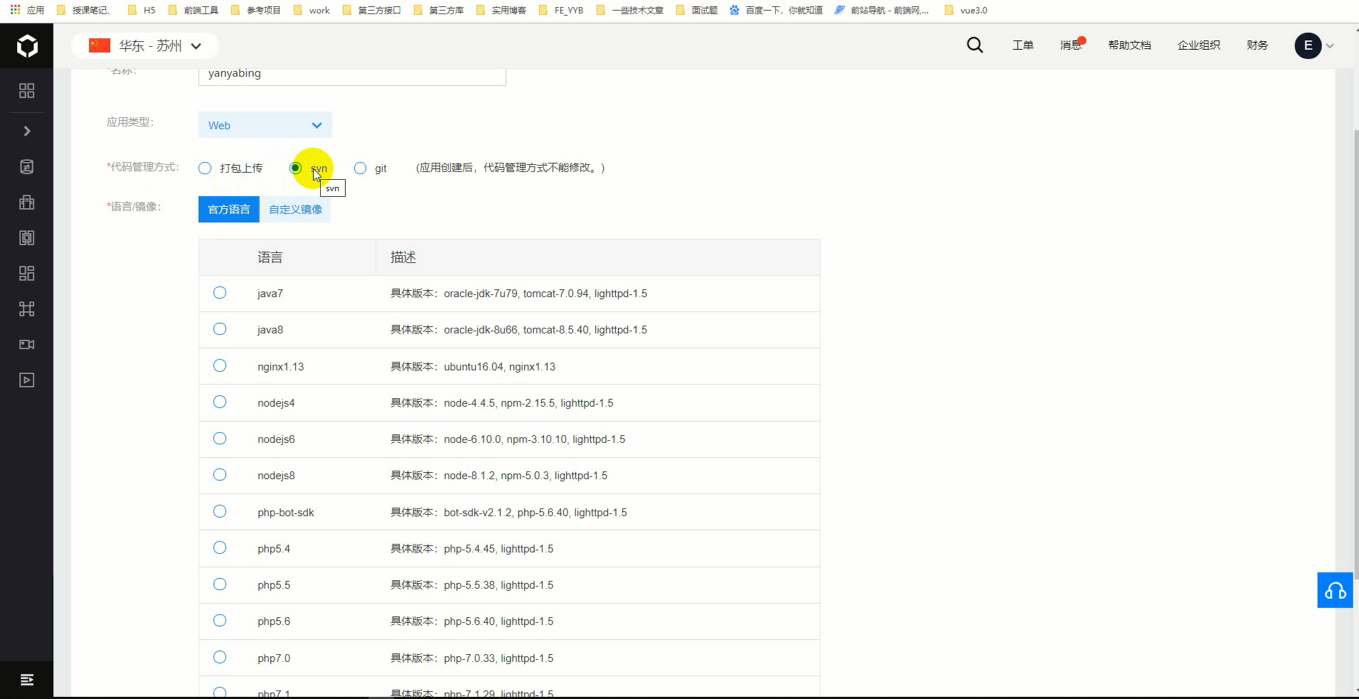Select the nginx1.13 language option
The height and width of the screenshot is (699, 1359).
point(220,366)
